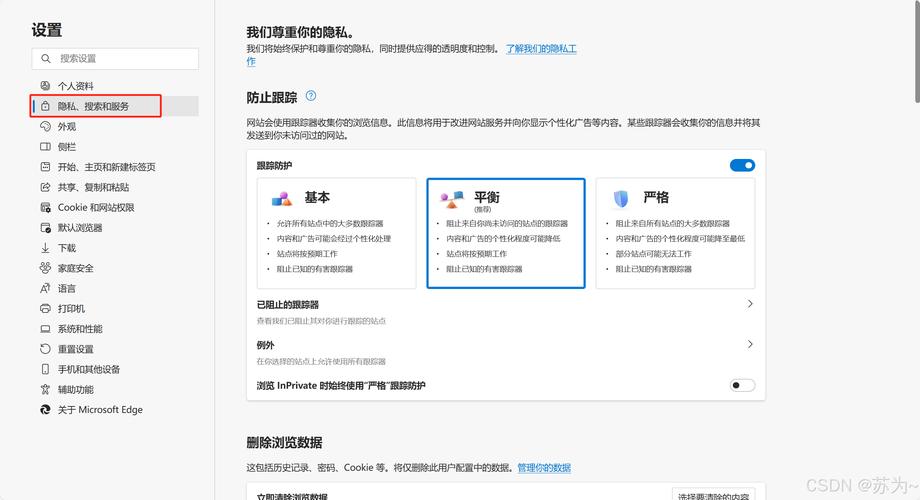920x500 pixels.
Task: Click the page vertical scrollbar
Action: click(x=915, y=60)
